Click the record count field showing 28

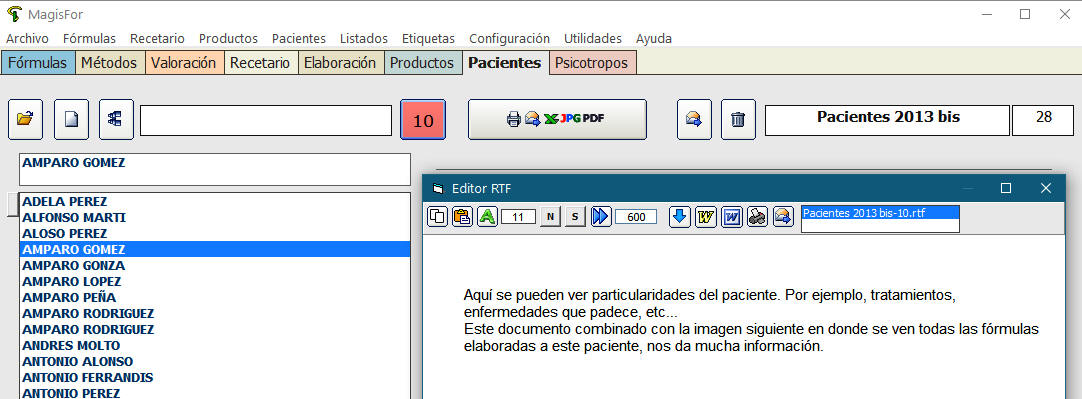1043,120
